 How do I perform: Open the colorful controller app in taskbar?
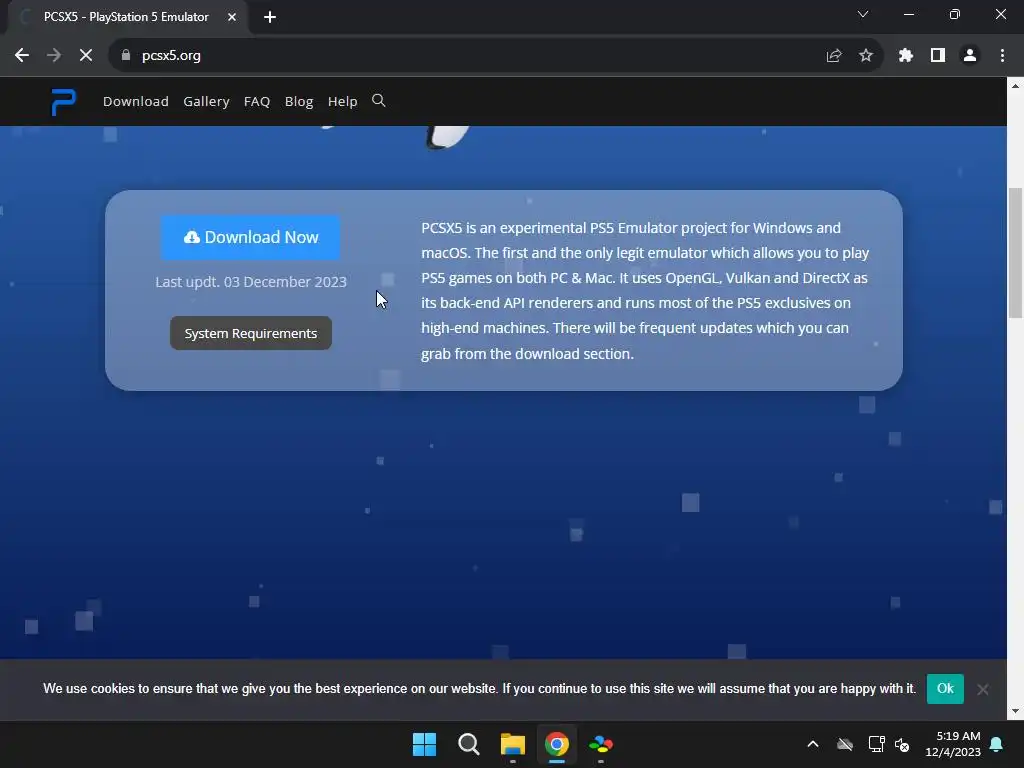point(601,744)
